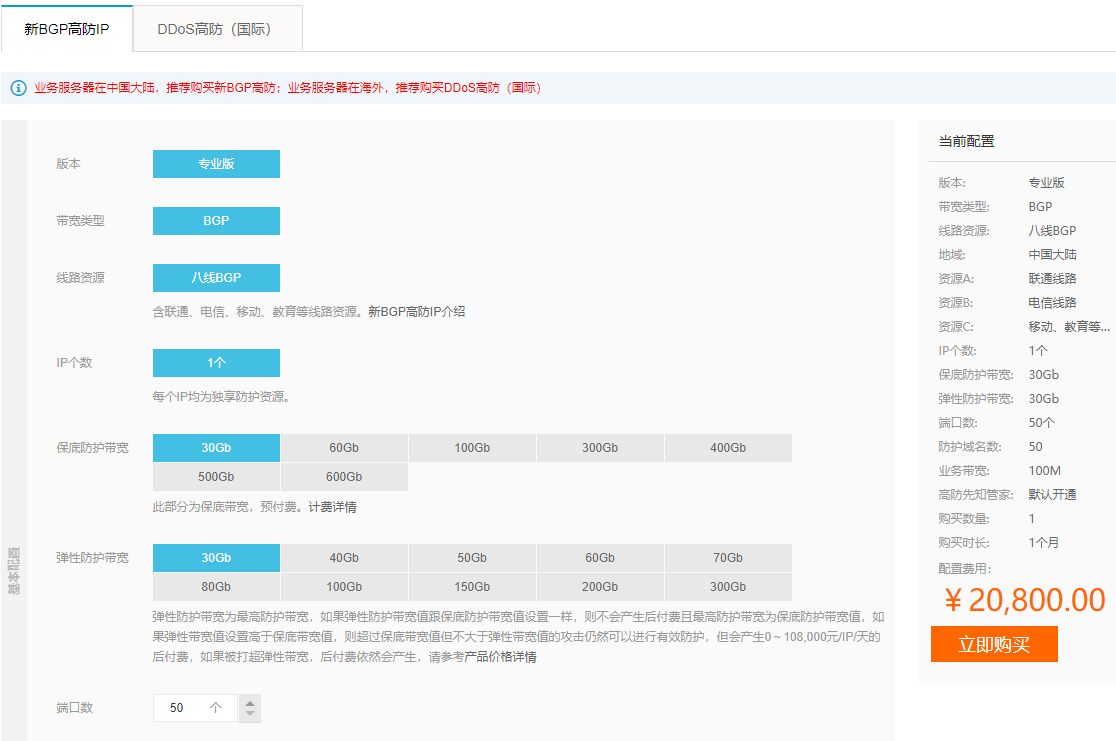
Task: Select 八线BGP for 线路资源
Action: click(x=216, y=278)
